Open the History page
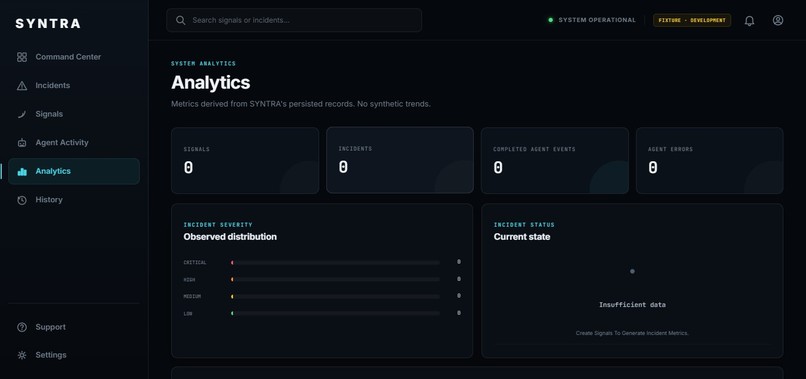 tap(74, 200)
